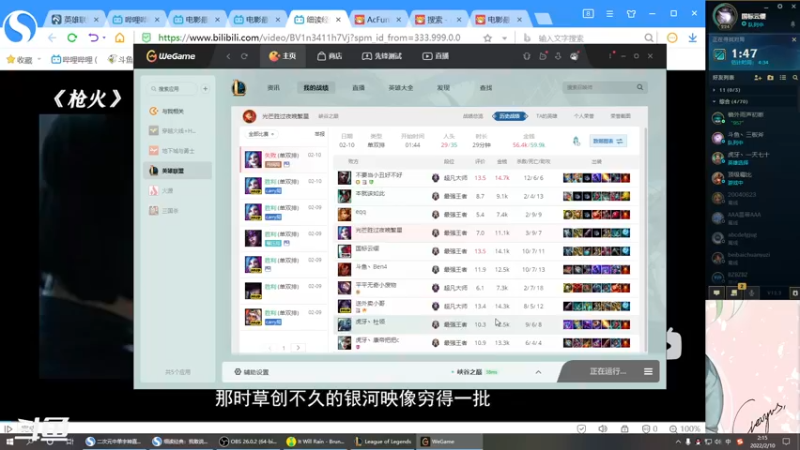800x450 pixels.
Task: Select 与我相关 in the WeGame sidebar
Action: click(x=178, y=111)
